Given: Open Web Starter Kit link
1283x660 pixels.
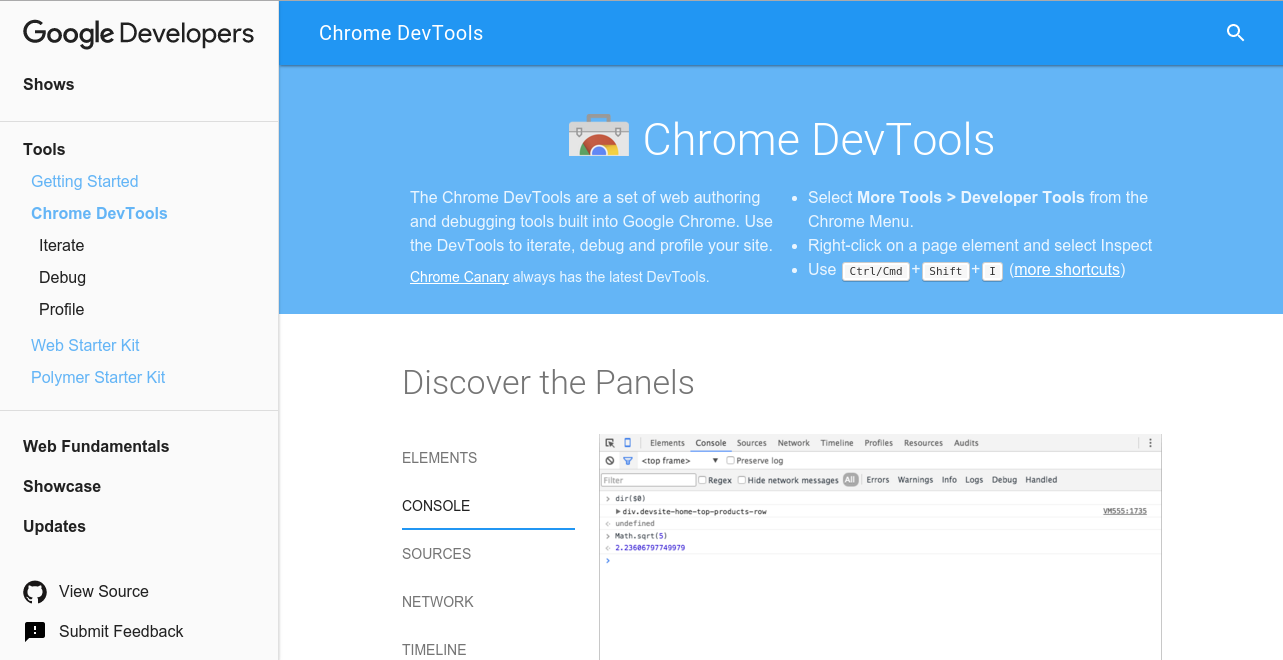Looking at the screenshot, I should click(x=85, y=346).
